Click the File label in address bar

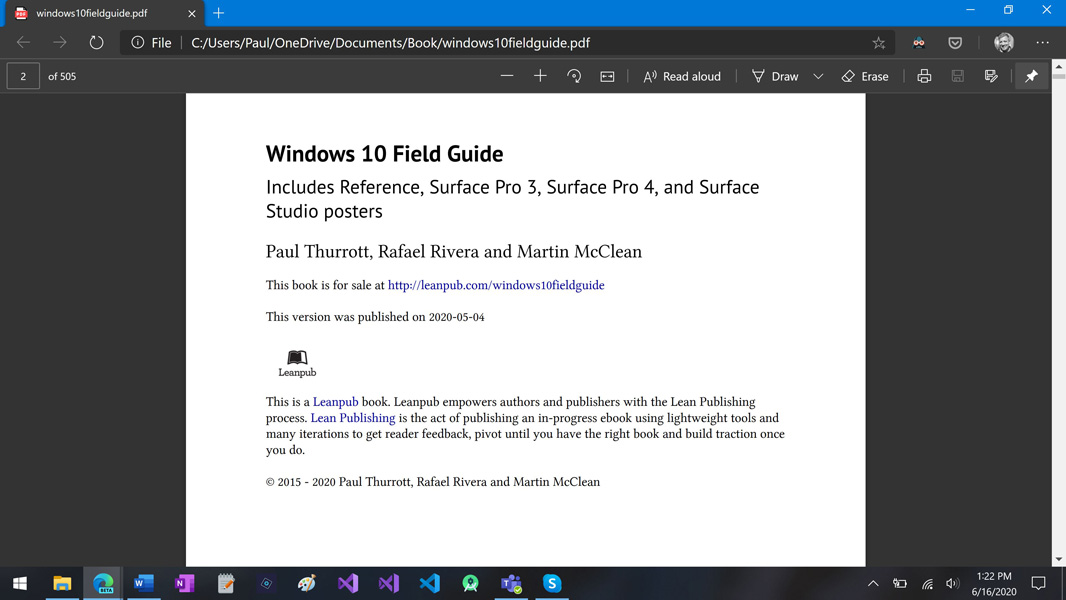[161, 43]
